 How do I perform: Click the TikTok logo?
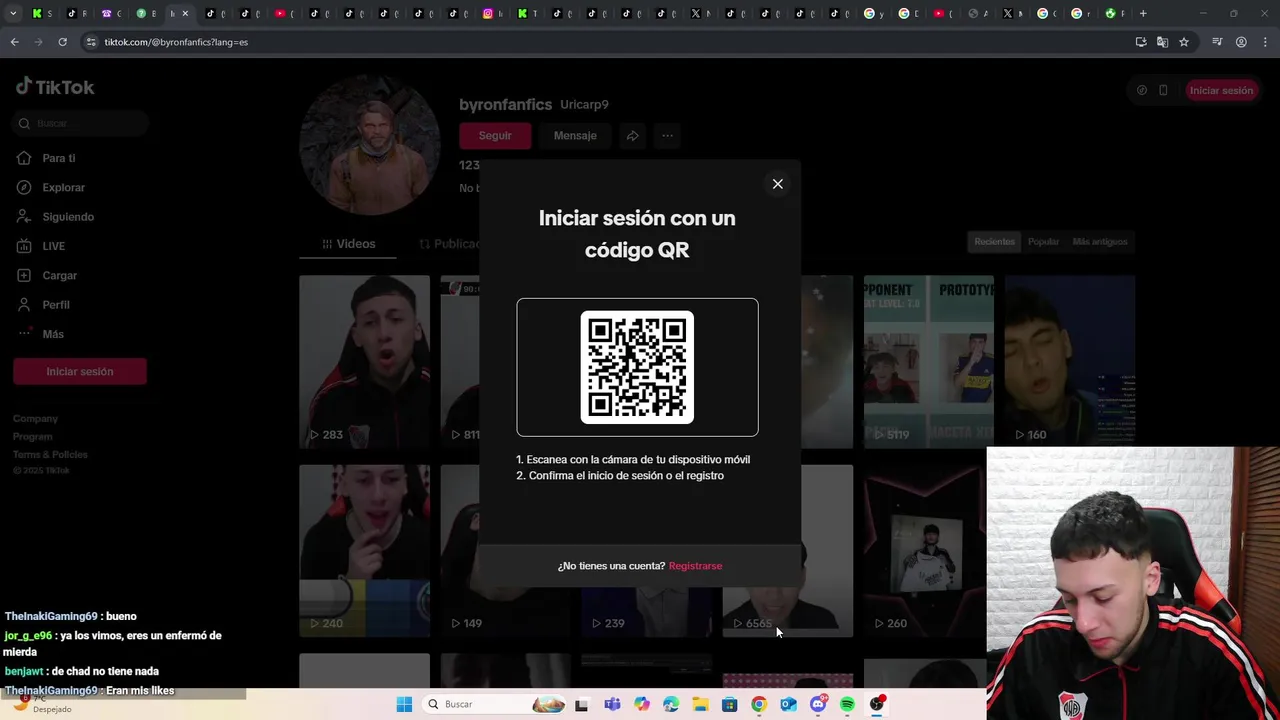[x=55, y=87]
